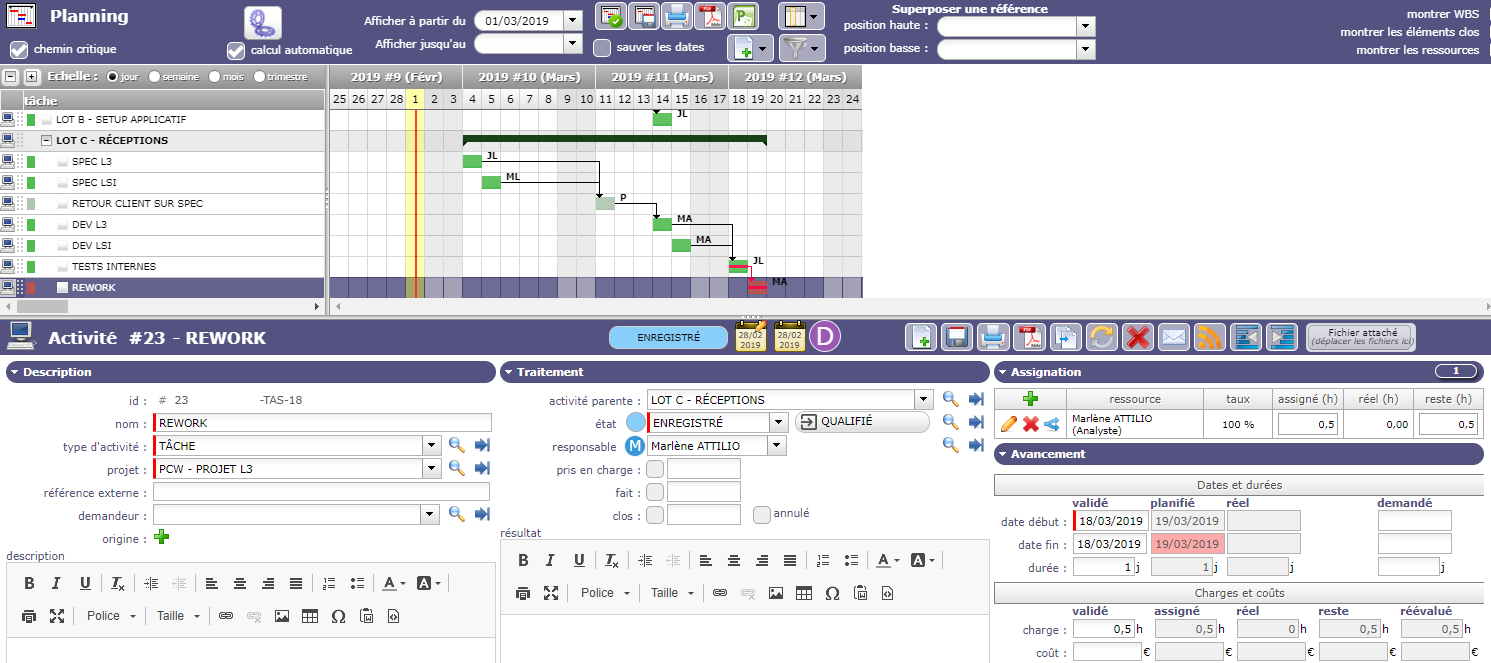1491x663 pixels.
Task: Refresh the activity with undo arrows icon
Action: click(x=1101, y=337)
